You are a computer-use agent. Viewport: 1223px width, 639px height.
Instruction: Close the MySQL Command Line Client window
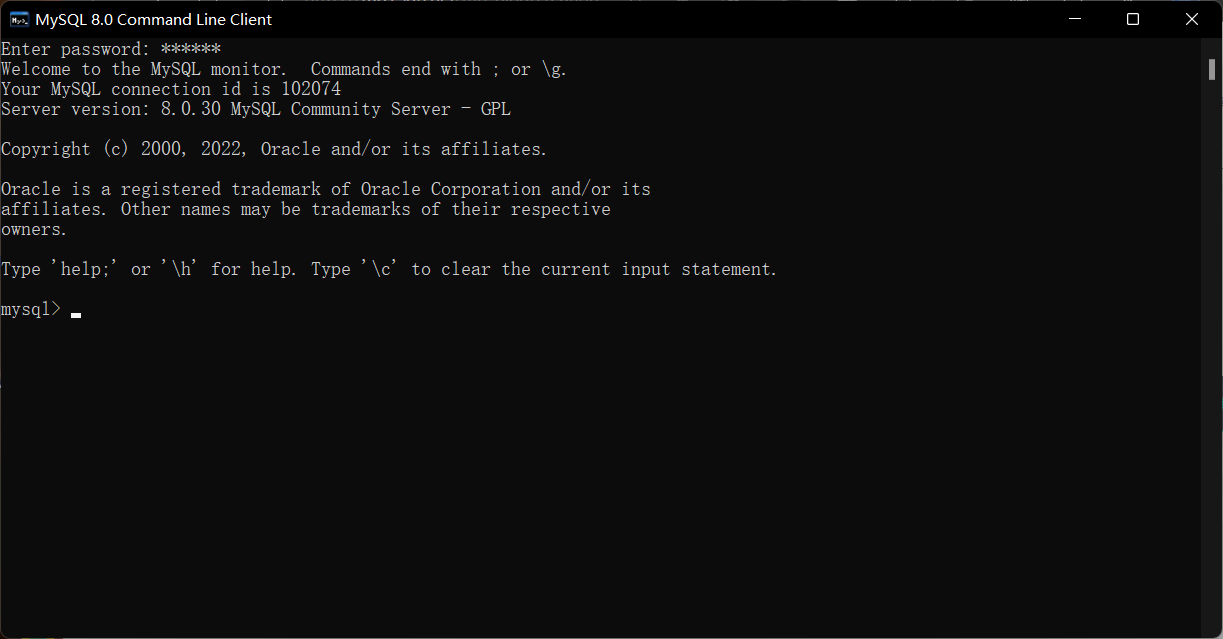click(1192, 19)
